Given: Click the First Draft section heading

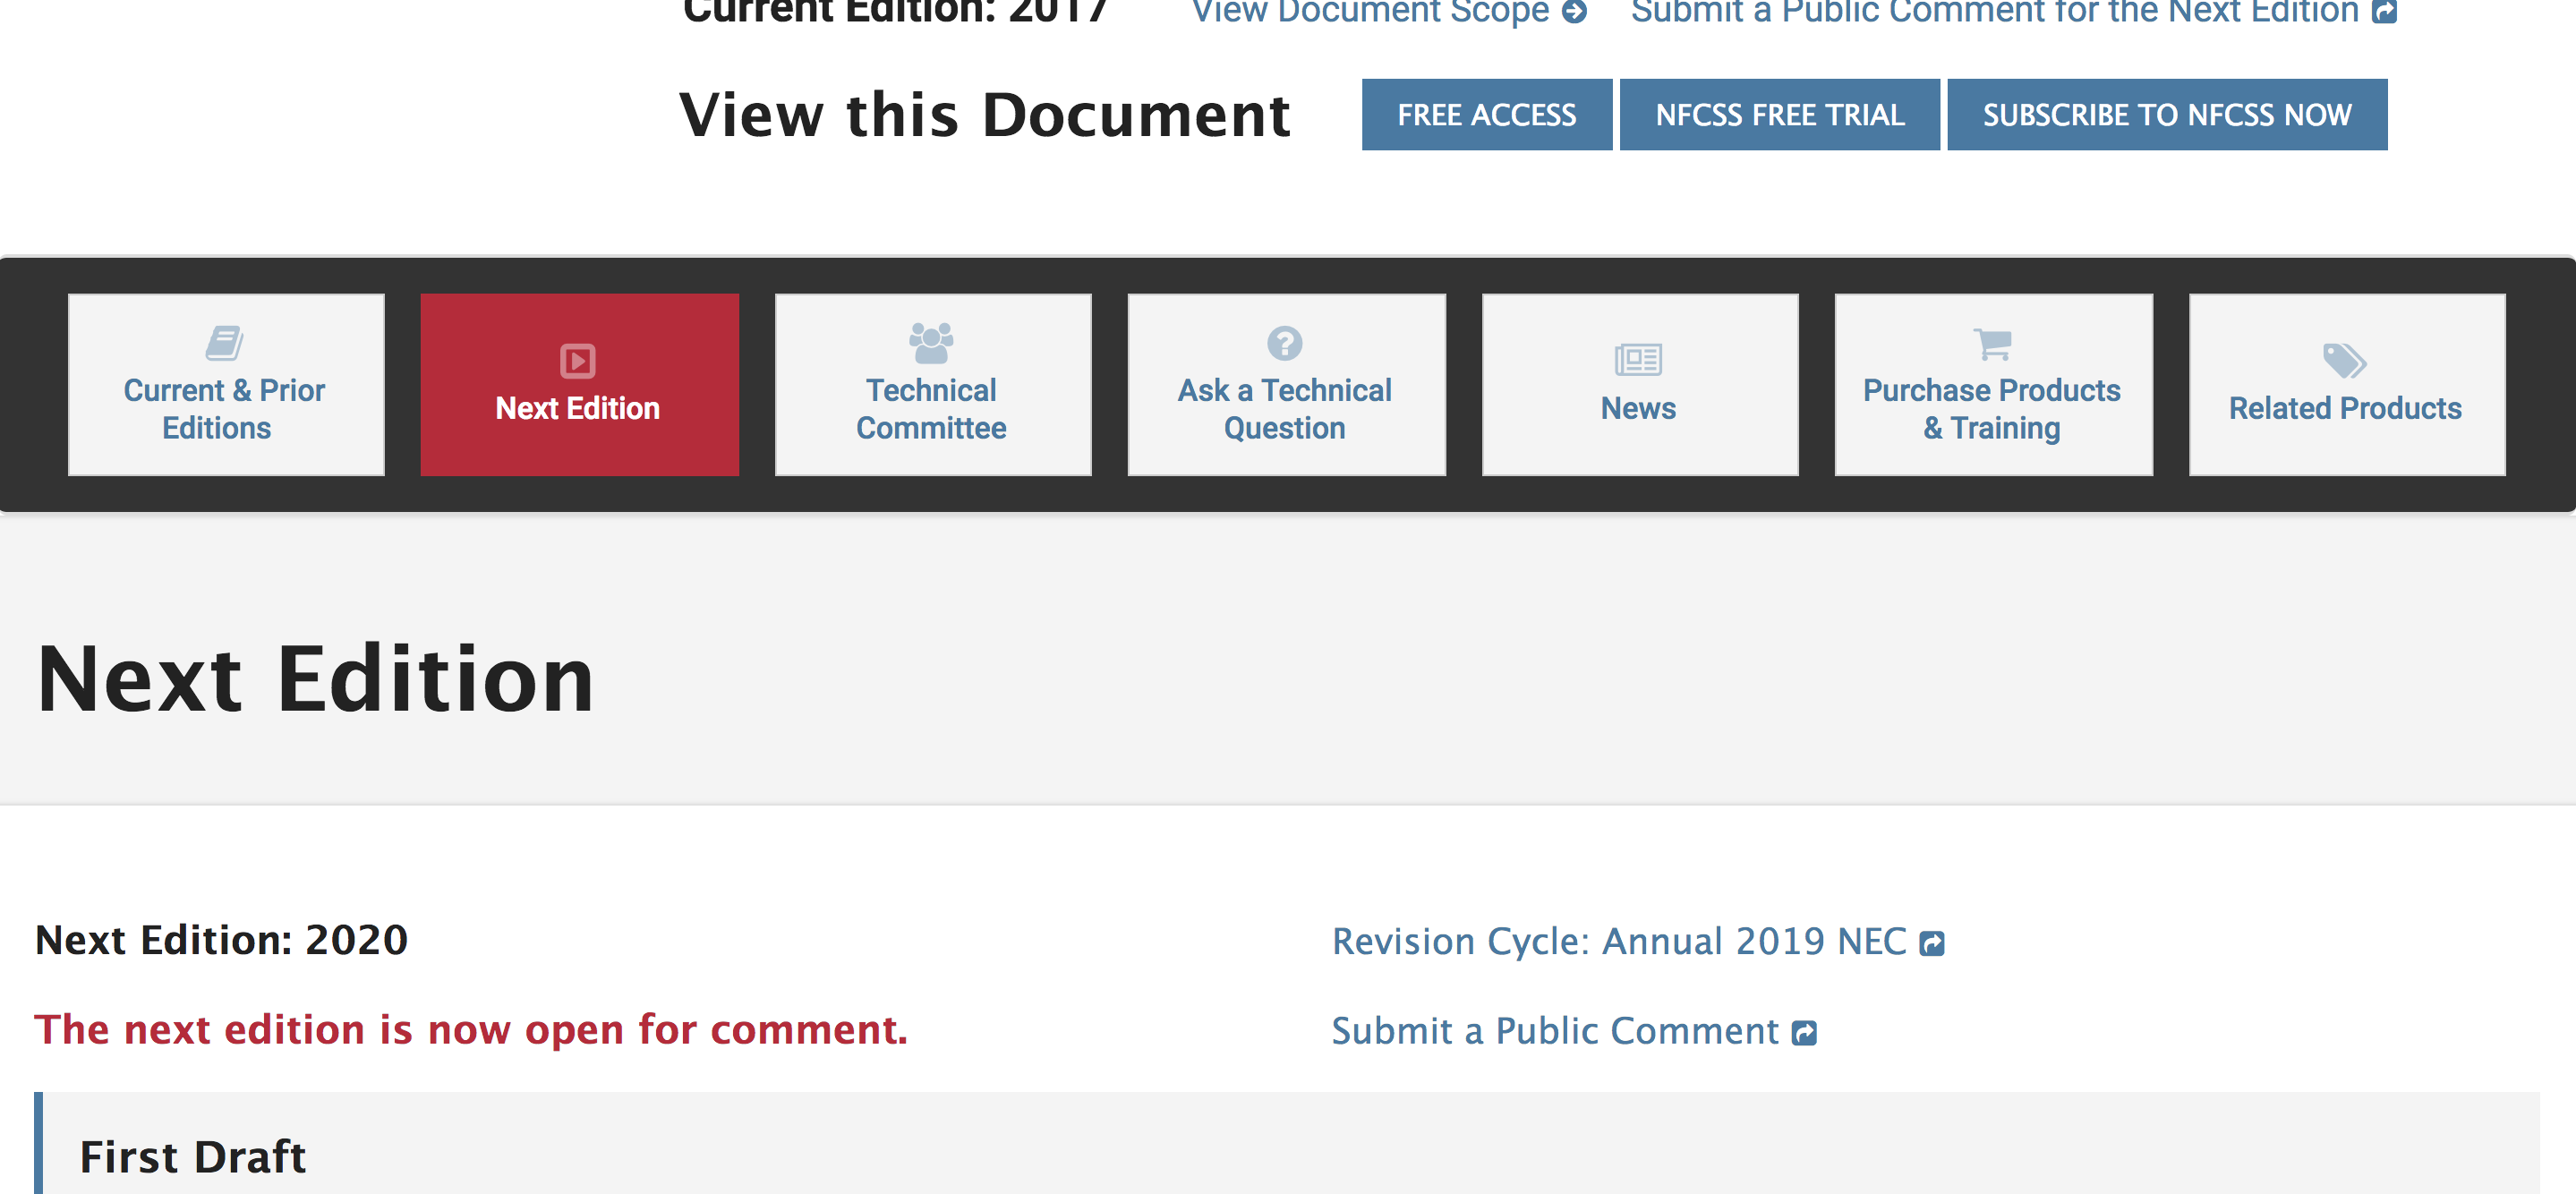Looking at the screenshot, I should click(193, 1157).
